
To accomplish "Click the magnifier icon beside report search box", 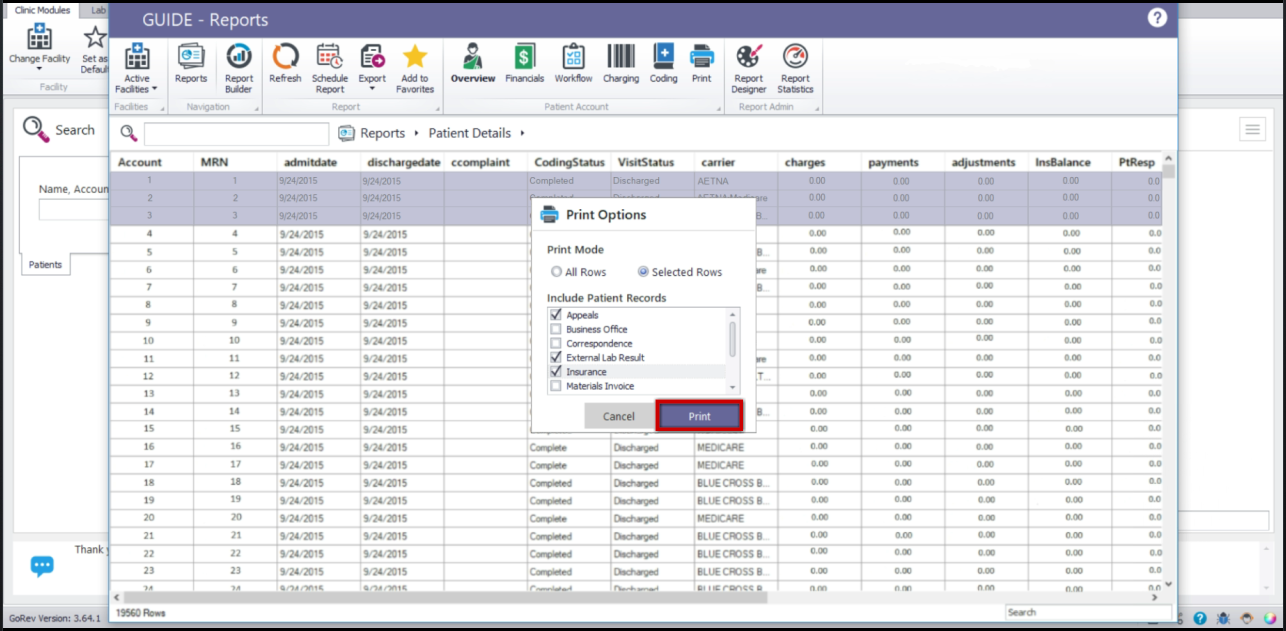I will [128, 133].
